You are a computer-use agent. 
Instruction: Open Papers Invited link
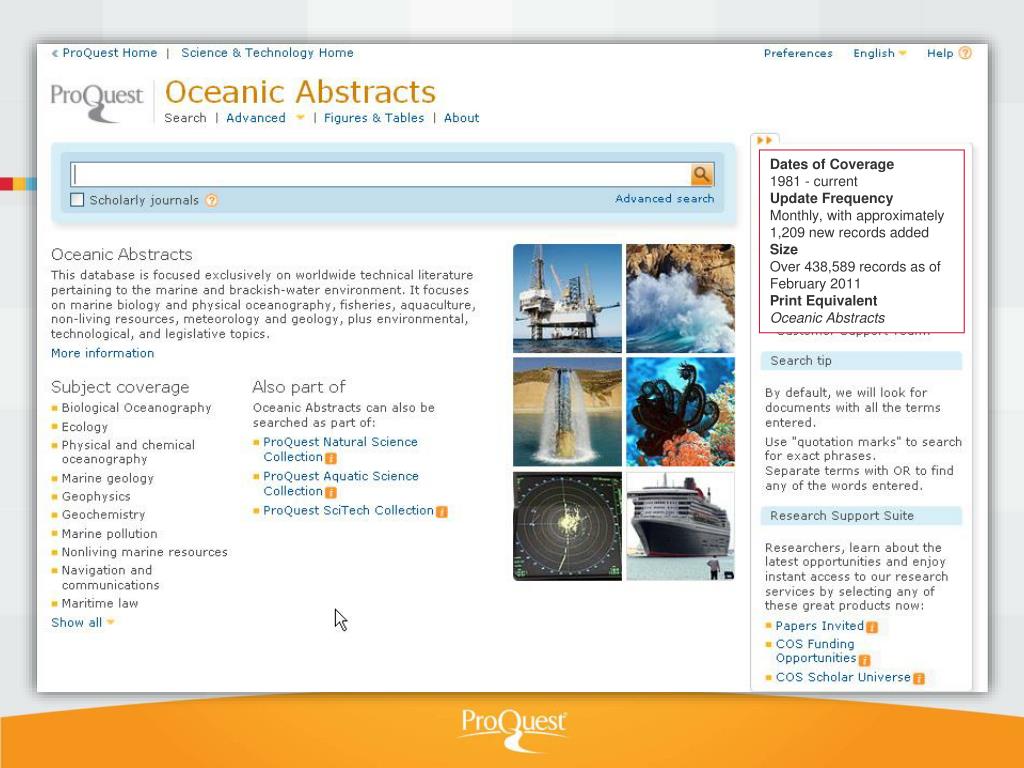[820, 626]
